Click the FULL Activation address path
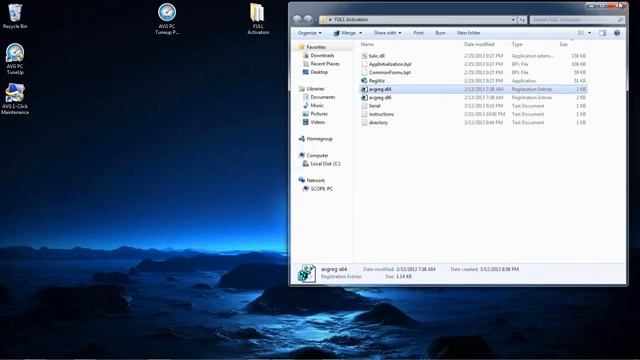This screenshot has width=640, height=360. [x=351, y=20]
